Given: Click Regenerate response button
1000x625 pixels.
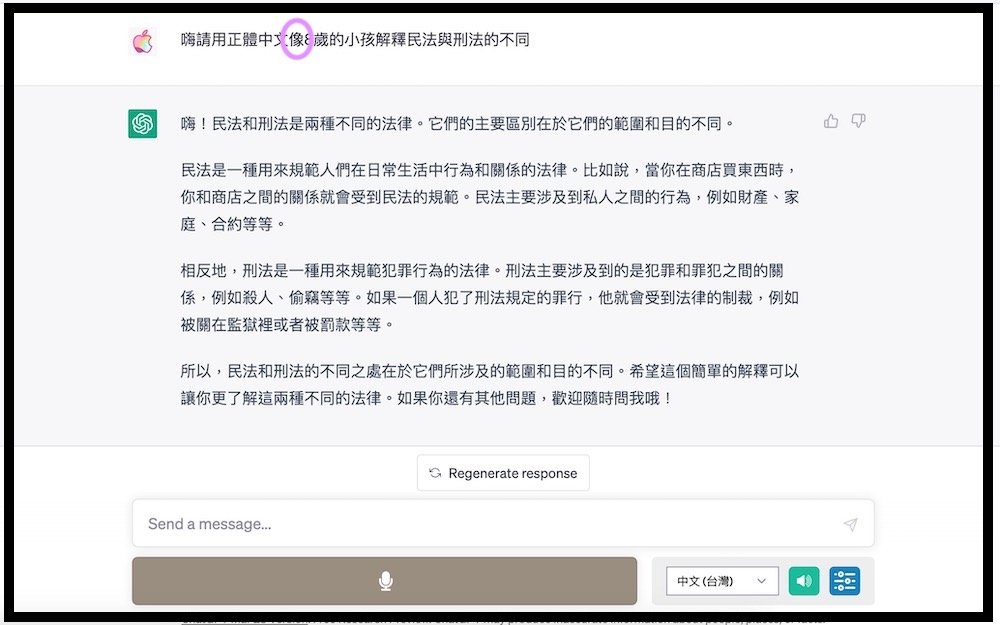Looking at the screenshot, I should pos(503,473).
